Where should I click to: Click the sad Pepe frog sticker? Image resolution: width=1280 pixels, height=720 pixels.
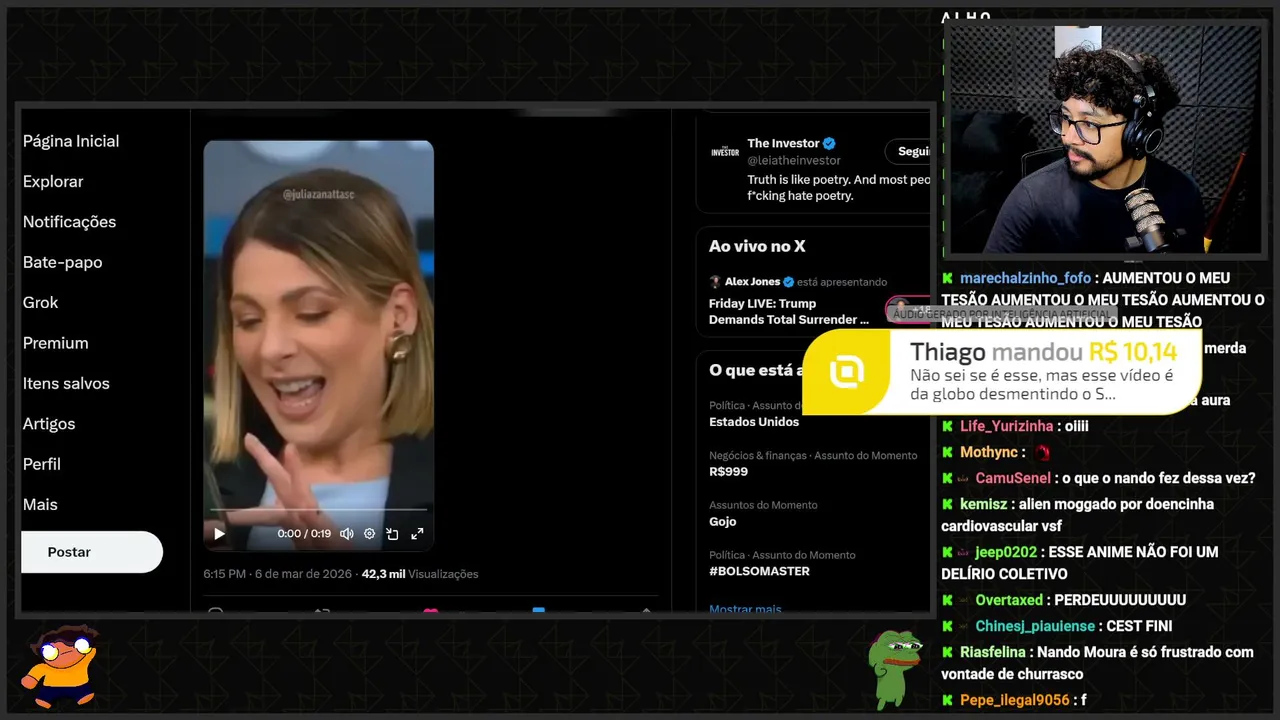893,668
